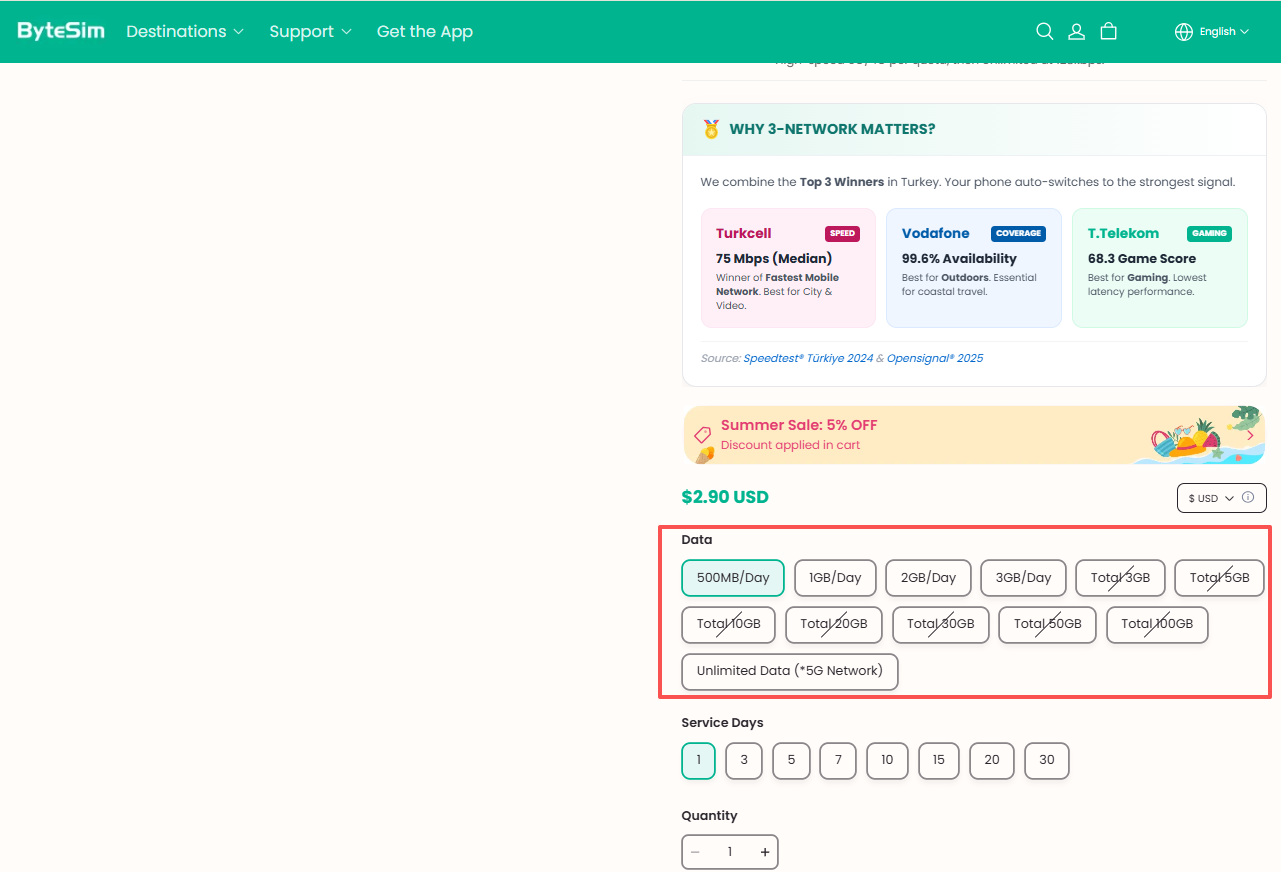Click the Summer Sale banner arrow
Screen dimensions: 1281x872
(x=1250, y=435)
